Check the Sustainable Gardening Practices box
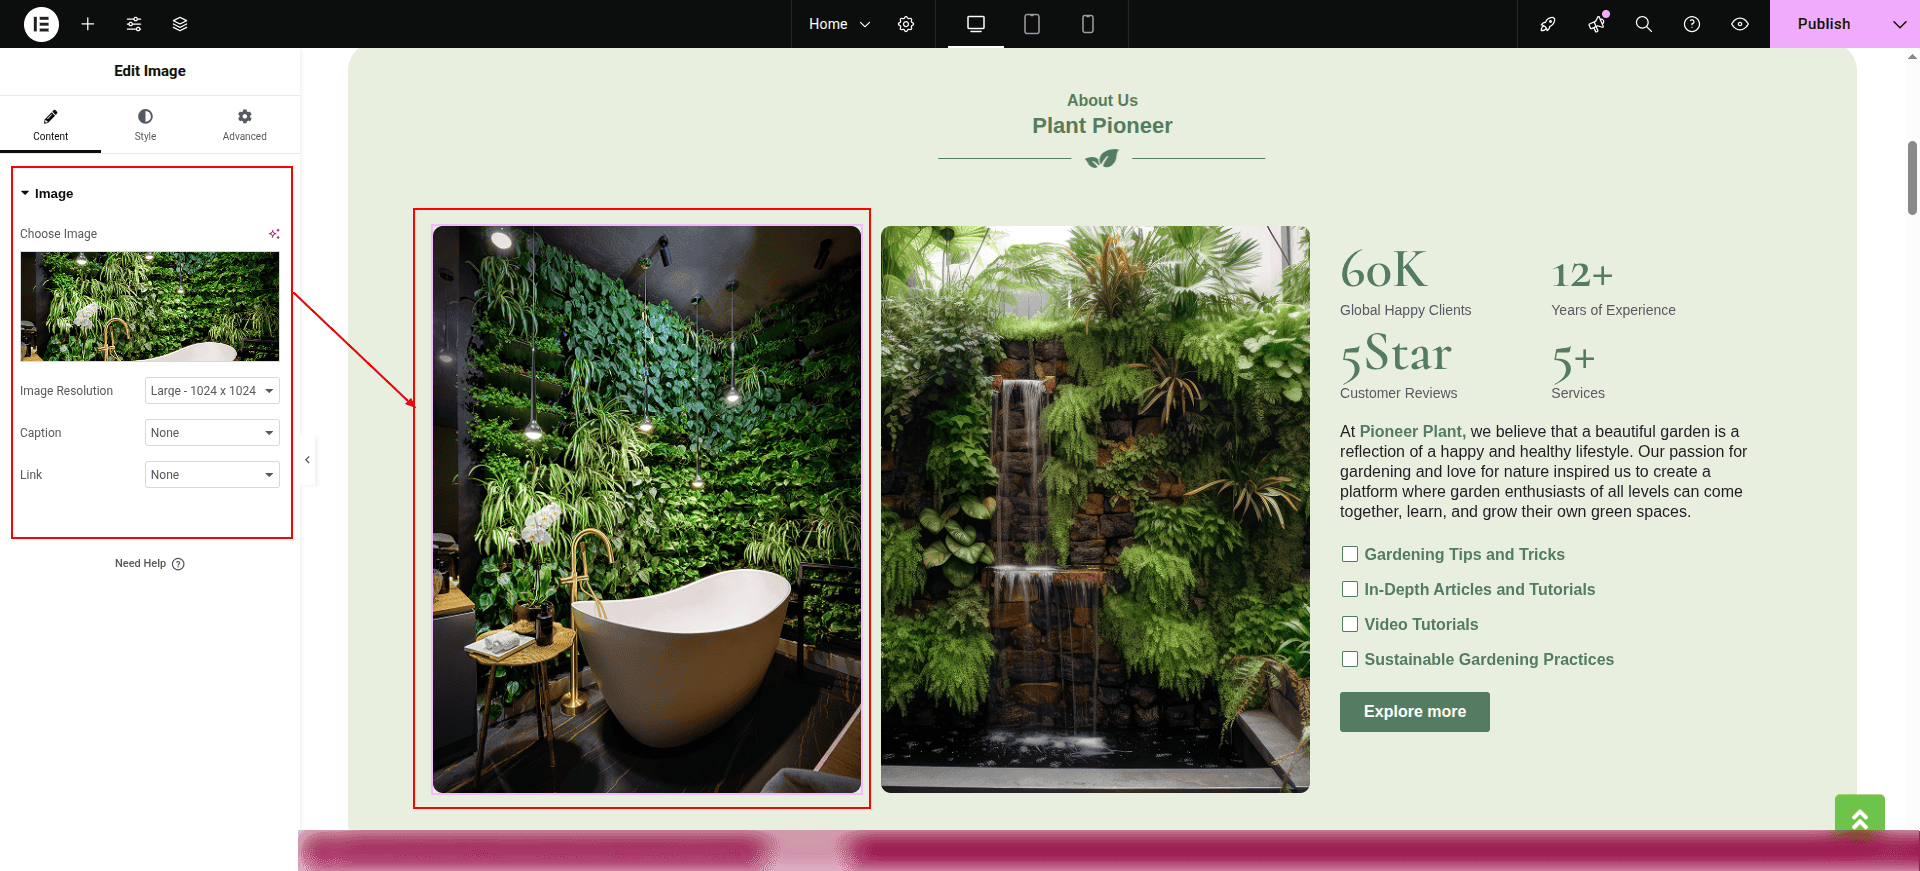 pos(1350,659)
